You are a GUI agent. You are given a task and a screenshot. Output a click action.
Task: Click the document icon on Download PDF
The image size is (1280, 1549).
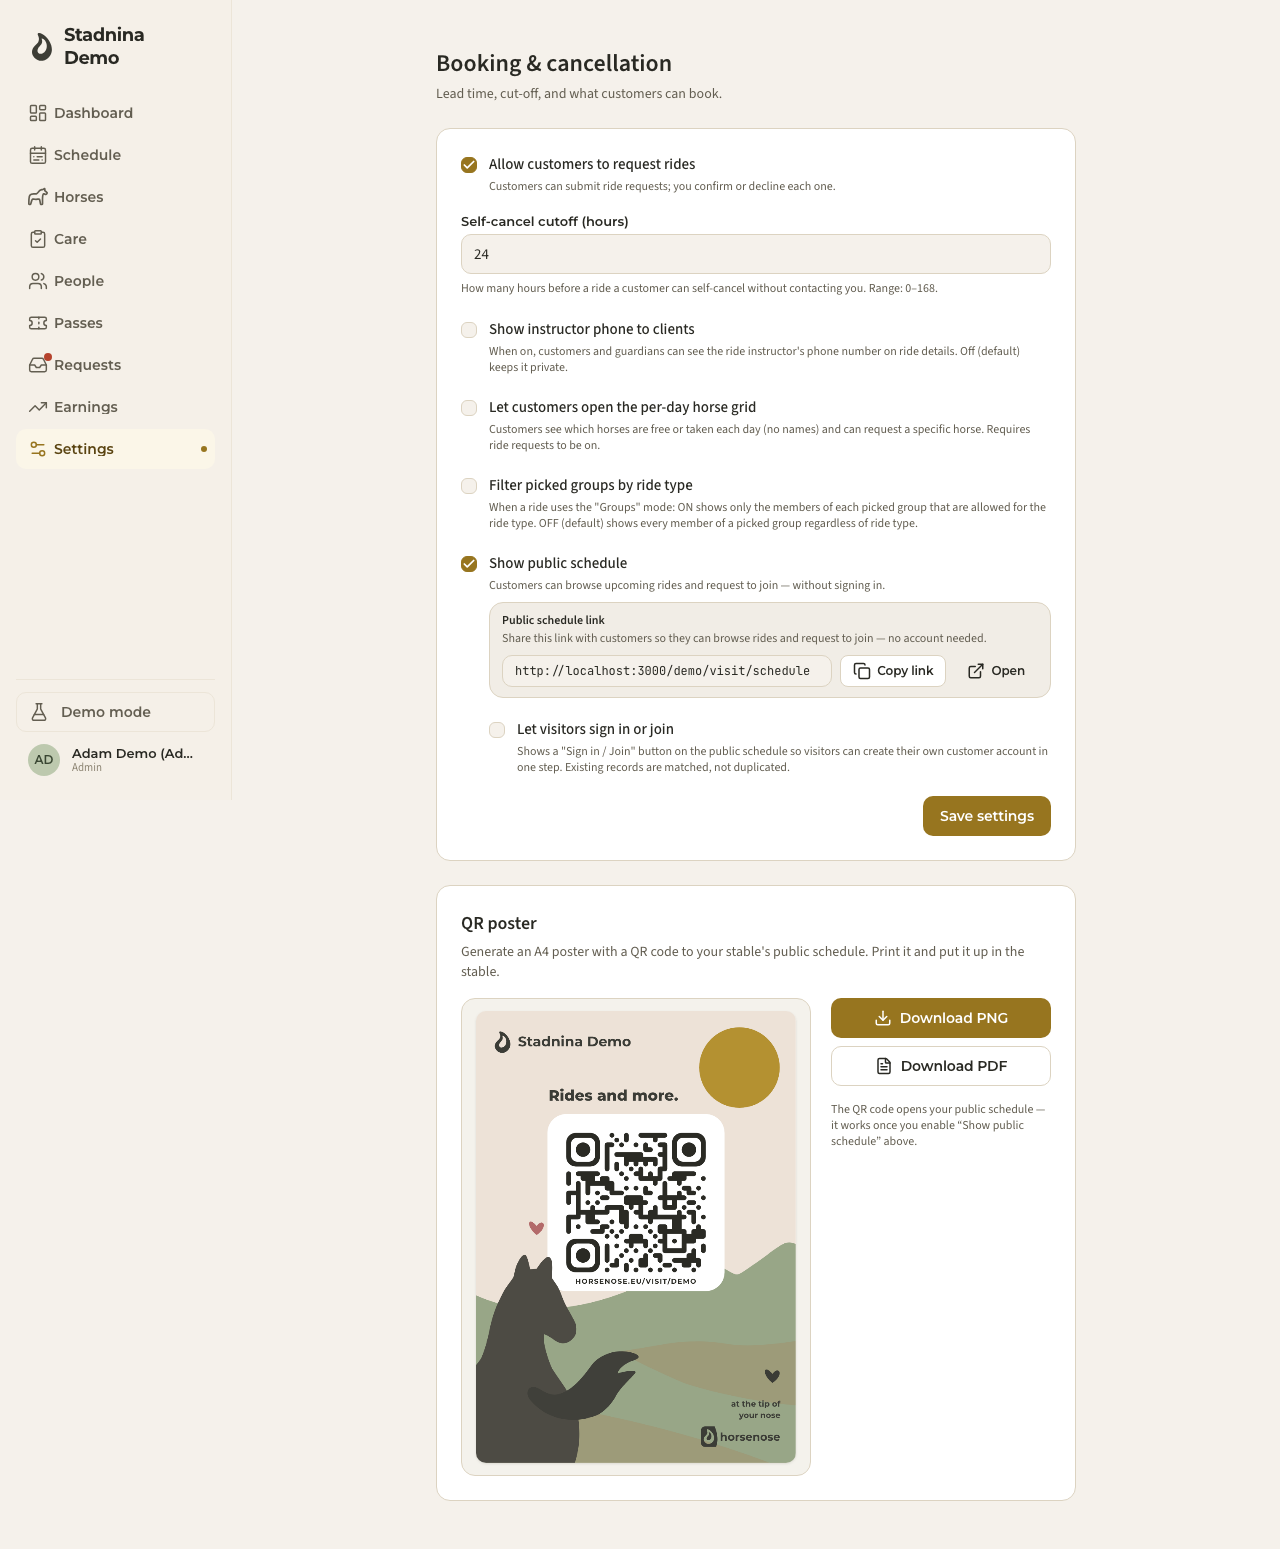884,1066
